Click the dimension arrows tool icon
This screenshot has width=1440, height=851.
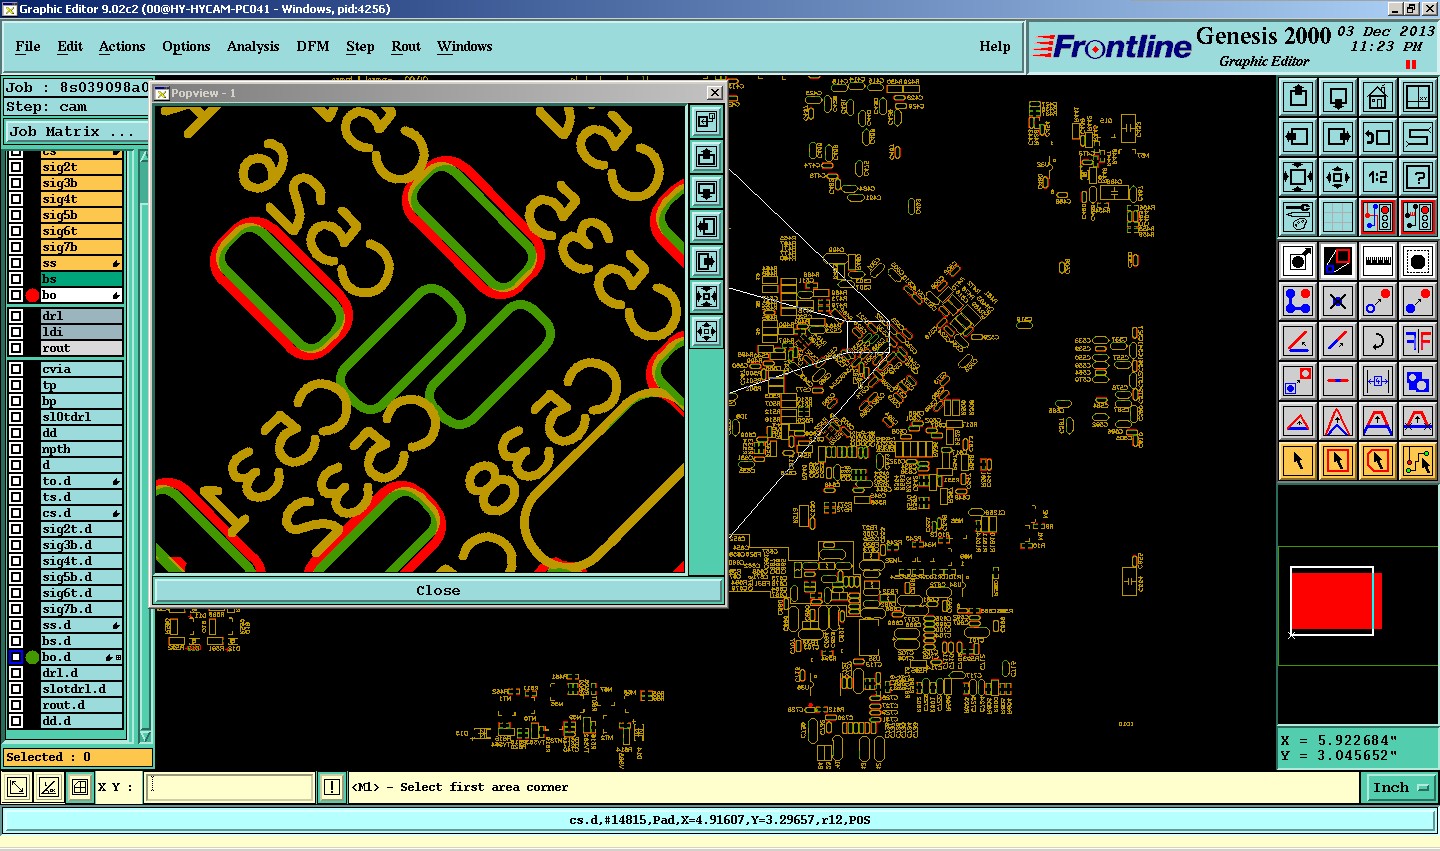[x=1378, y=381]
